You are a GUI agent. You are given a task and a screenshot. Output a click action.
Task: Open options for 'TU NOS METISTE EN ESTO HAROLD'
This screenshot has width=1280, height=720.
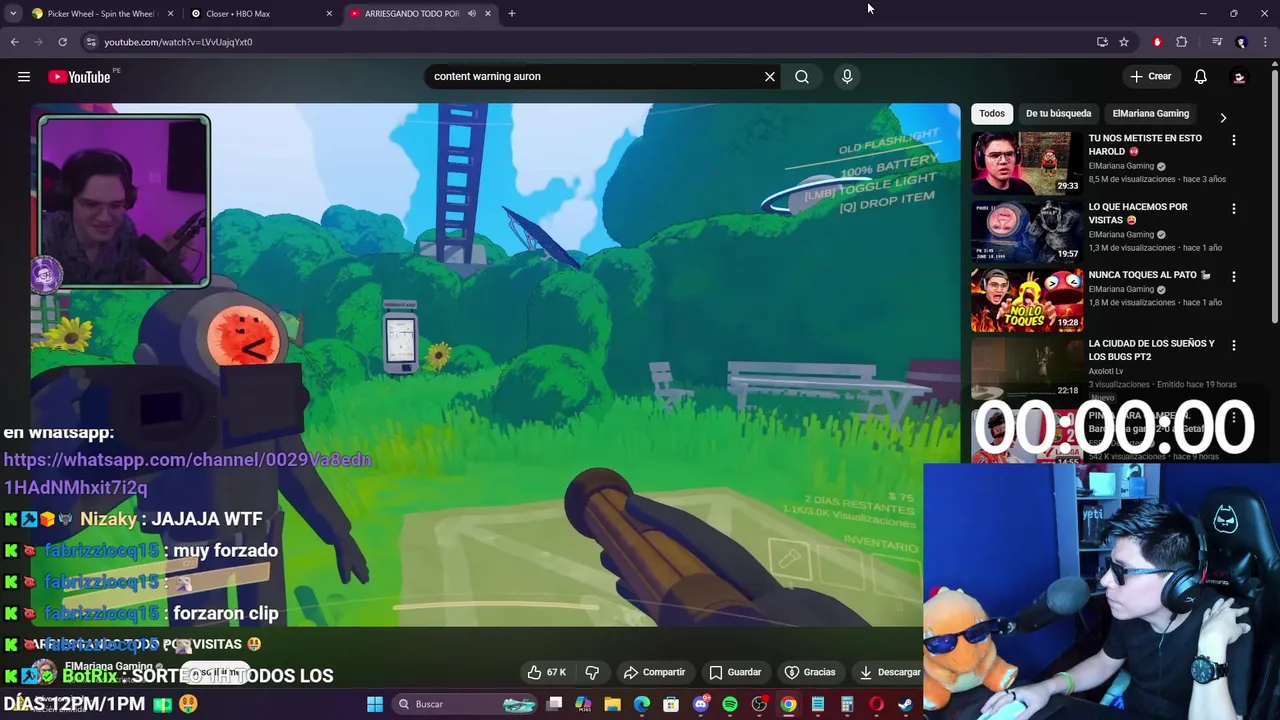[1233, 140]
